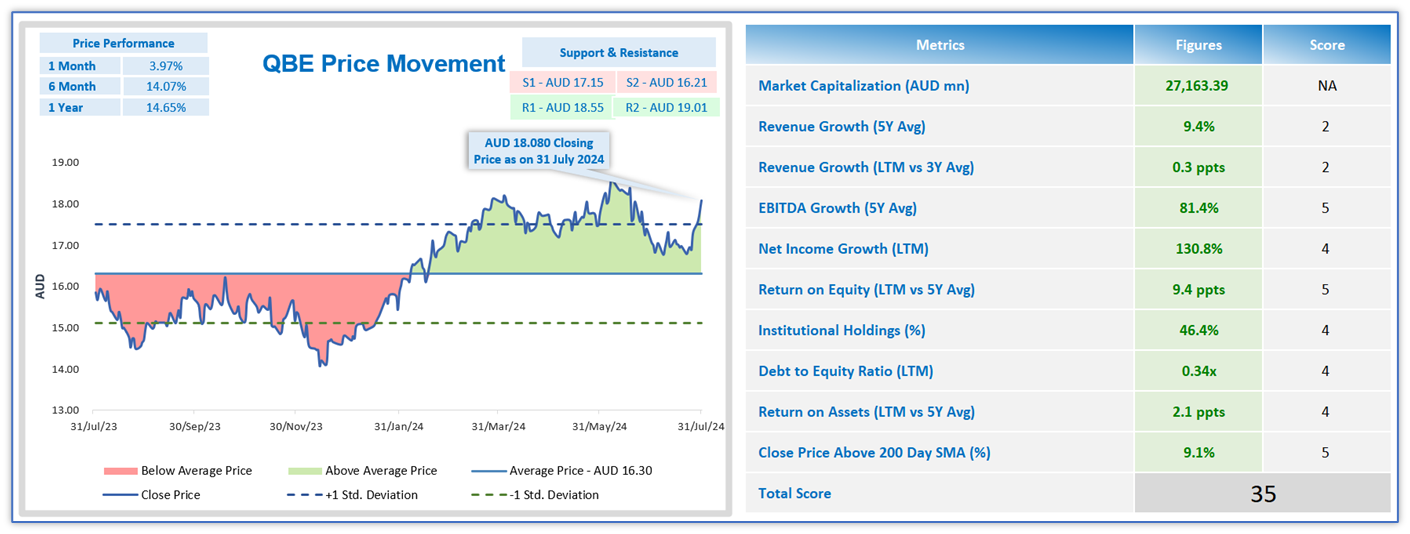Select 'Market Capitalization (AUD mn)' row label
This screenshot has height=534, width=1410.
pyautogui.click(x=863, y=86)
